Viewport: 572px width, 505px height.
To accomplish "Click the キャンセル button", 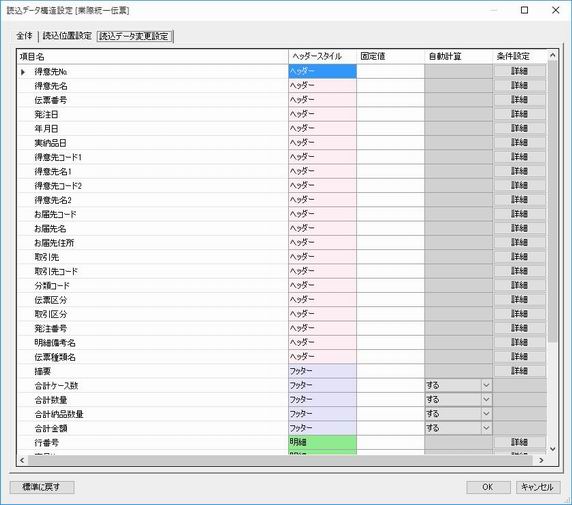I will [538, 487].
